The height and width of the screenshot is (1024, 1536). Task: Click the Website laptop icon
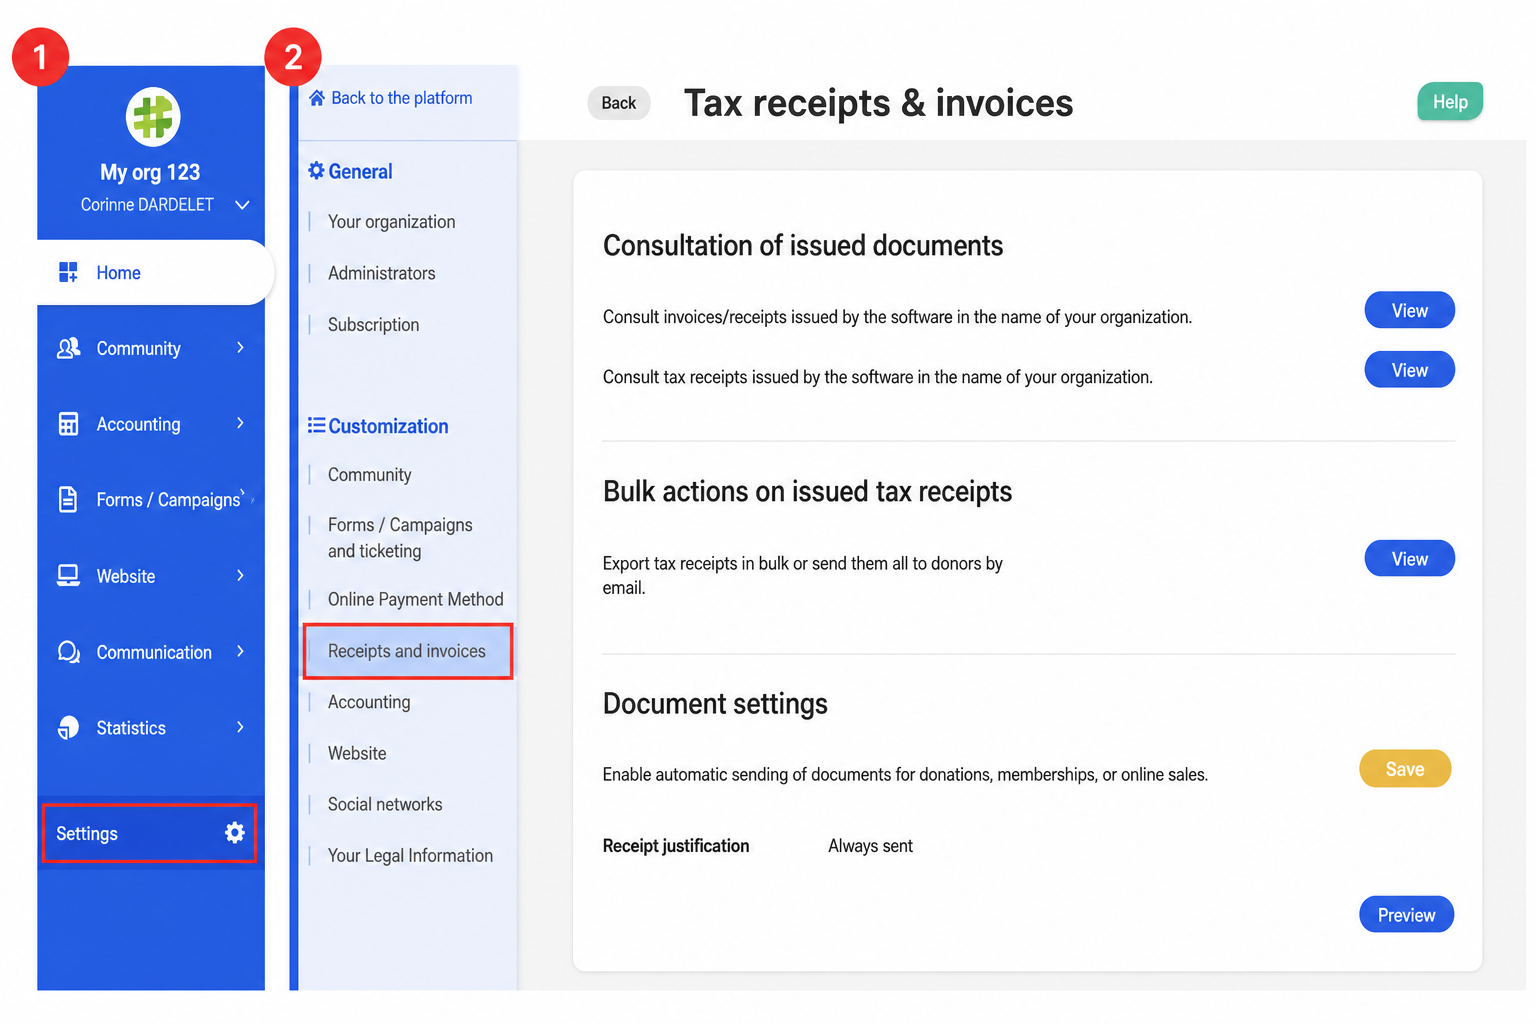click(68, 575)
